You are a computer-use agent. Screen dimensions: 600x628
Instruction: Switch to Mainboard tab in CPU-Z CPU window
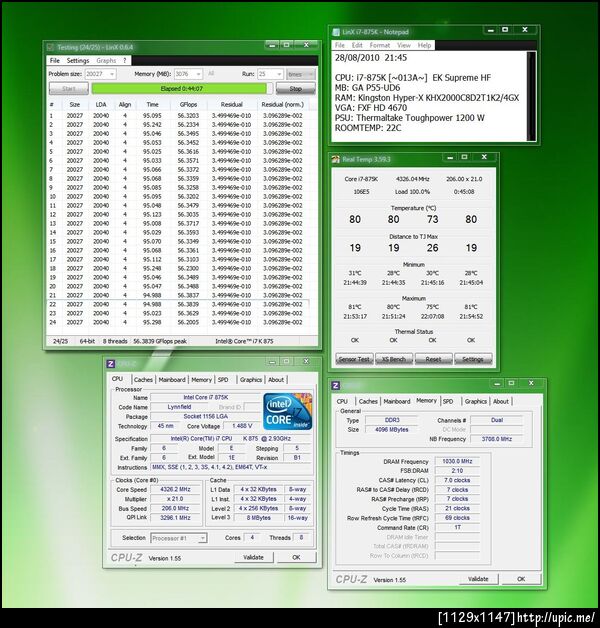172,380
